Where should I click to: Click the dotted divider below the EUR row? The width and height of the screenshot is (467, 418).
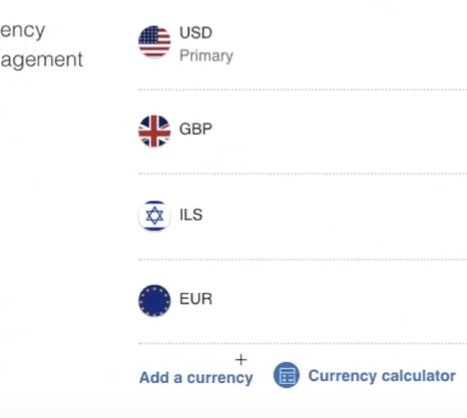(303, 343)
